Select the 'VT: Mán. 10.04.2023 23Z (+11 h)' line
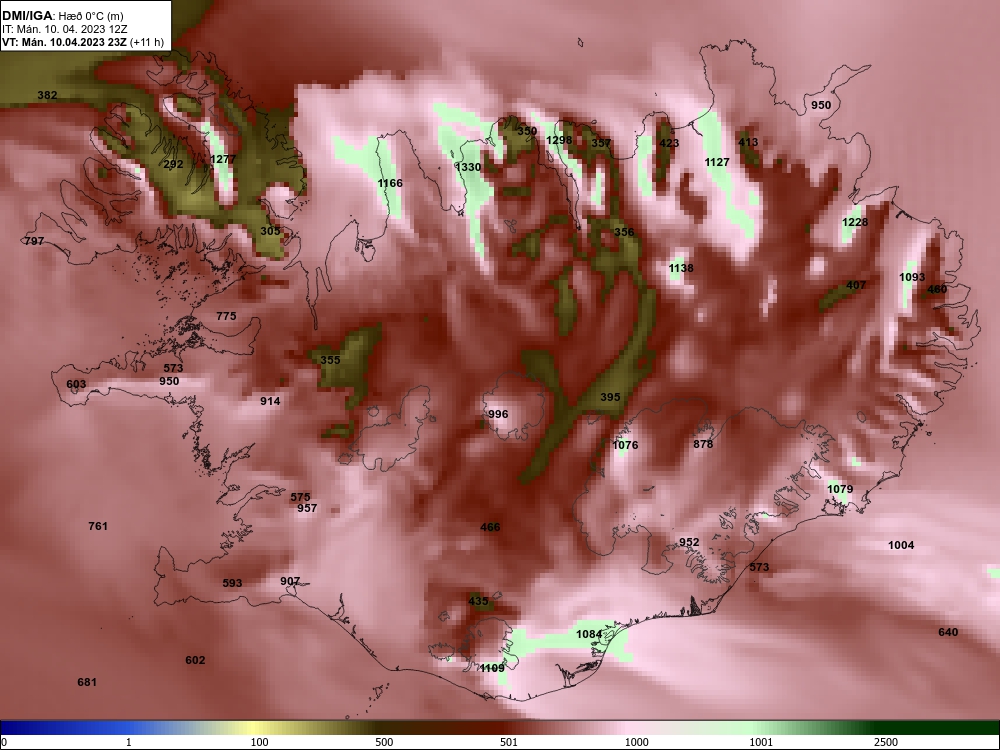The height and width of the screenshot is (750, 1000). coord(83,43)
